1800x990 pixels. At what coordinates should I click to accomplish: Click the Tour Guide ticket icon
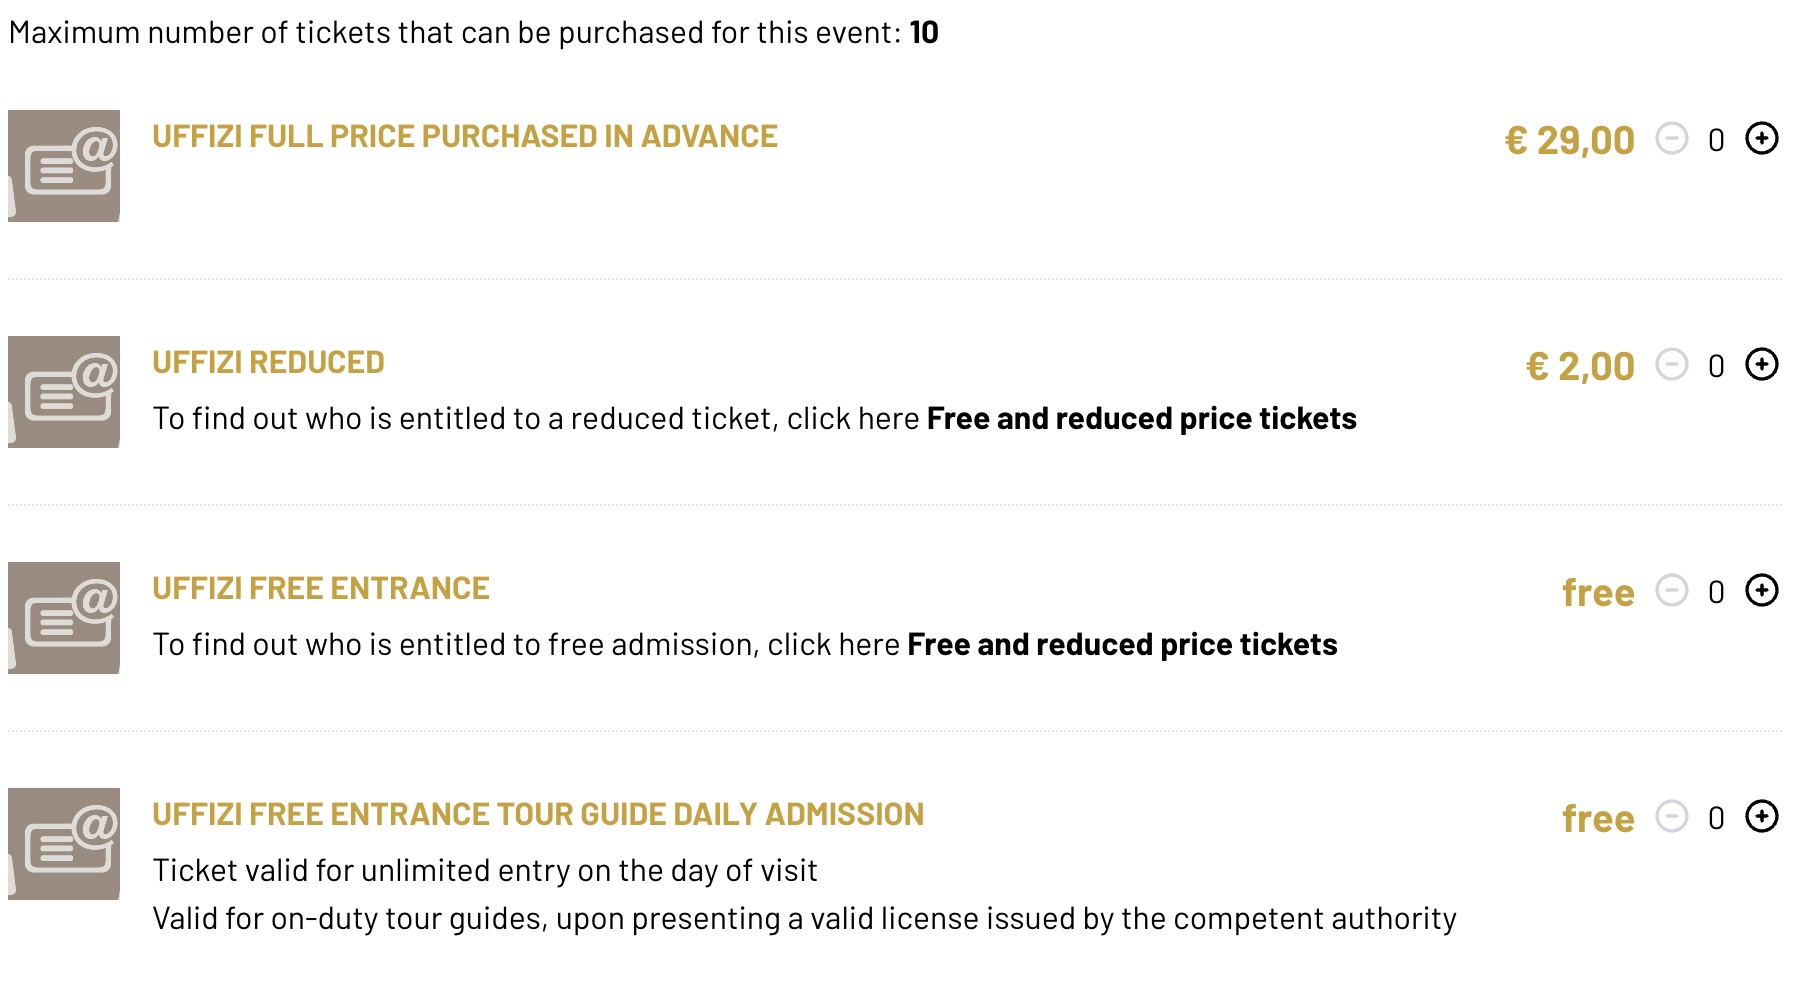pyautogui.click(x=64, y=844)
